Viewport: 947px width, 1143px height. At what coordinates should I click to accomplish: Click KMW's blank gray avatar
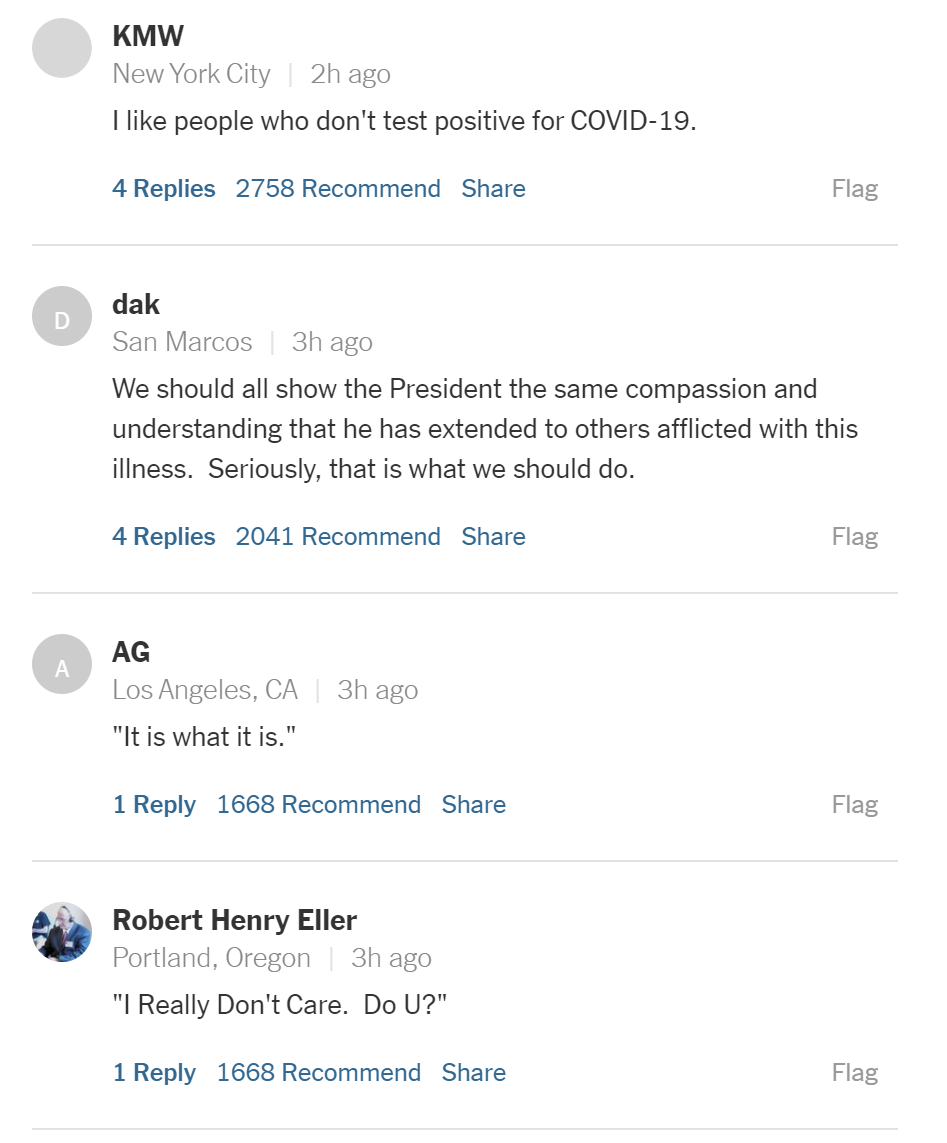coord(62,48)
